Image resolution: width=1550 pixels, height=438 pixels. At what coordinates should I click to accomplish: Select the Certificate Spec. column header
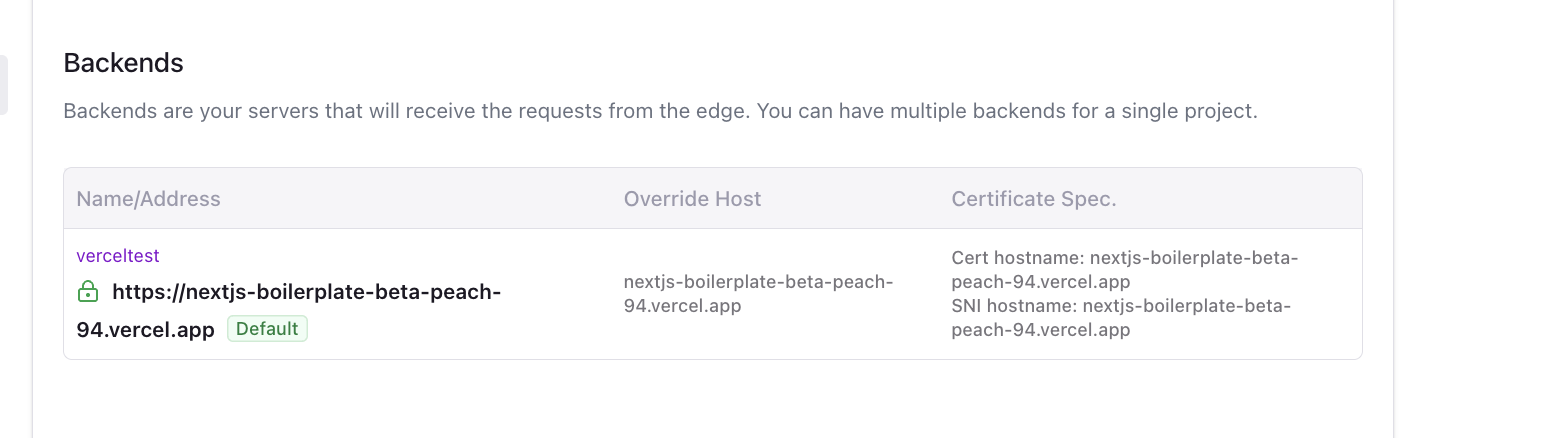coord(1033,199)
